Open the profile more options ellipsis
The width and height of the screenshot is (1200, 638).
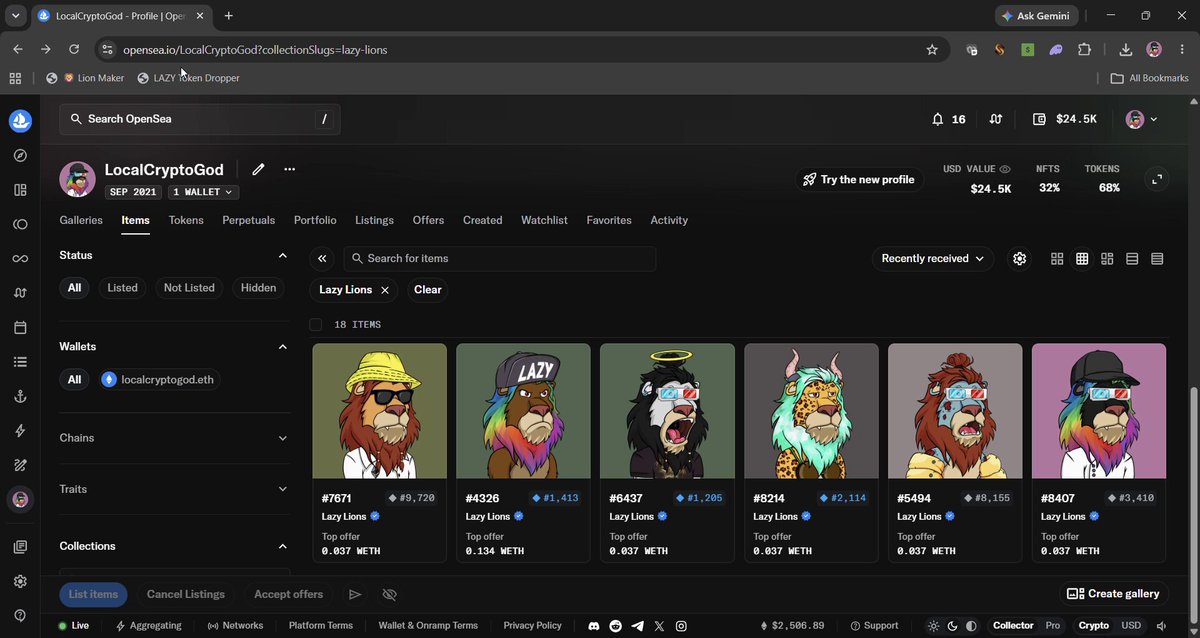[290, 169]
